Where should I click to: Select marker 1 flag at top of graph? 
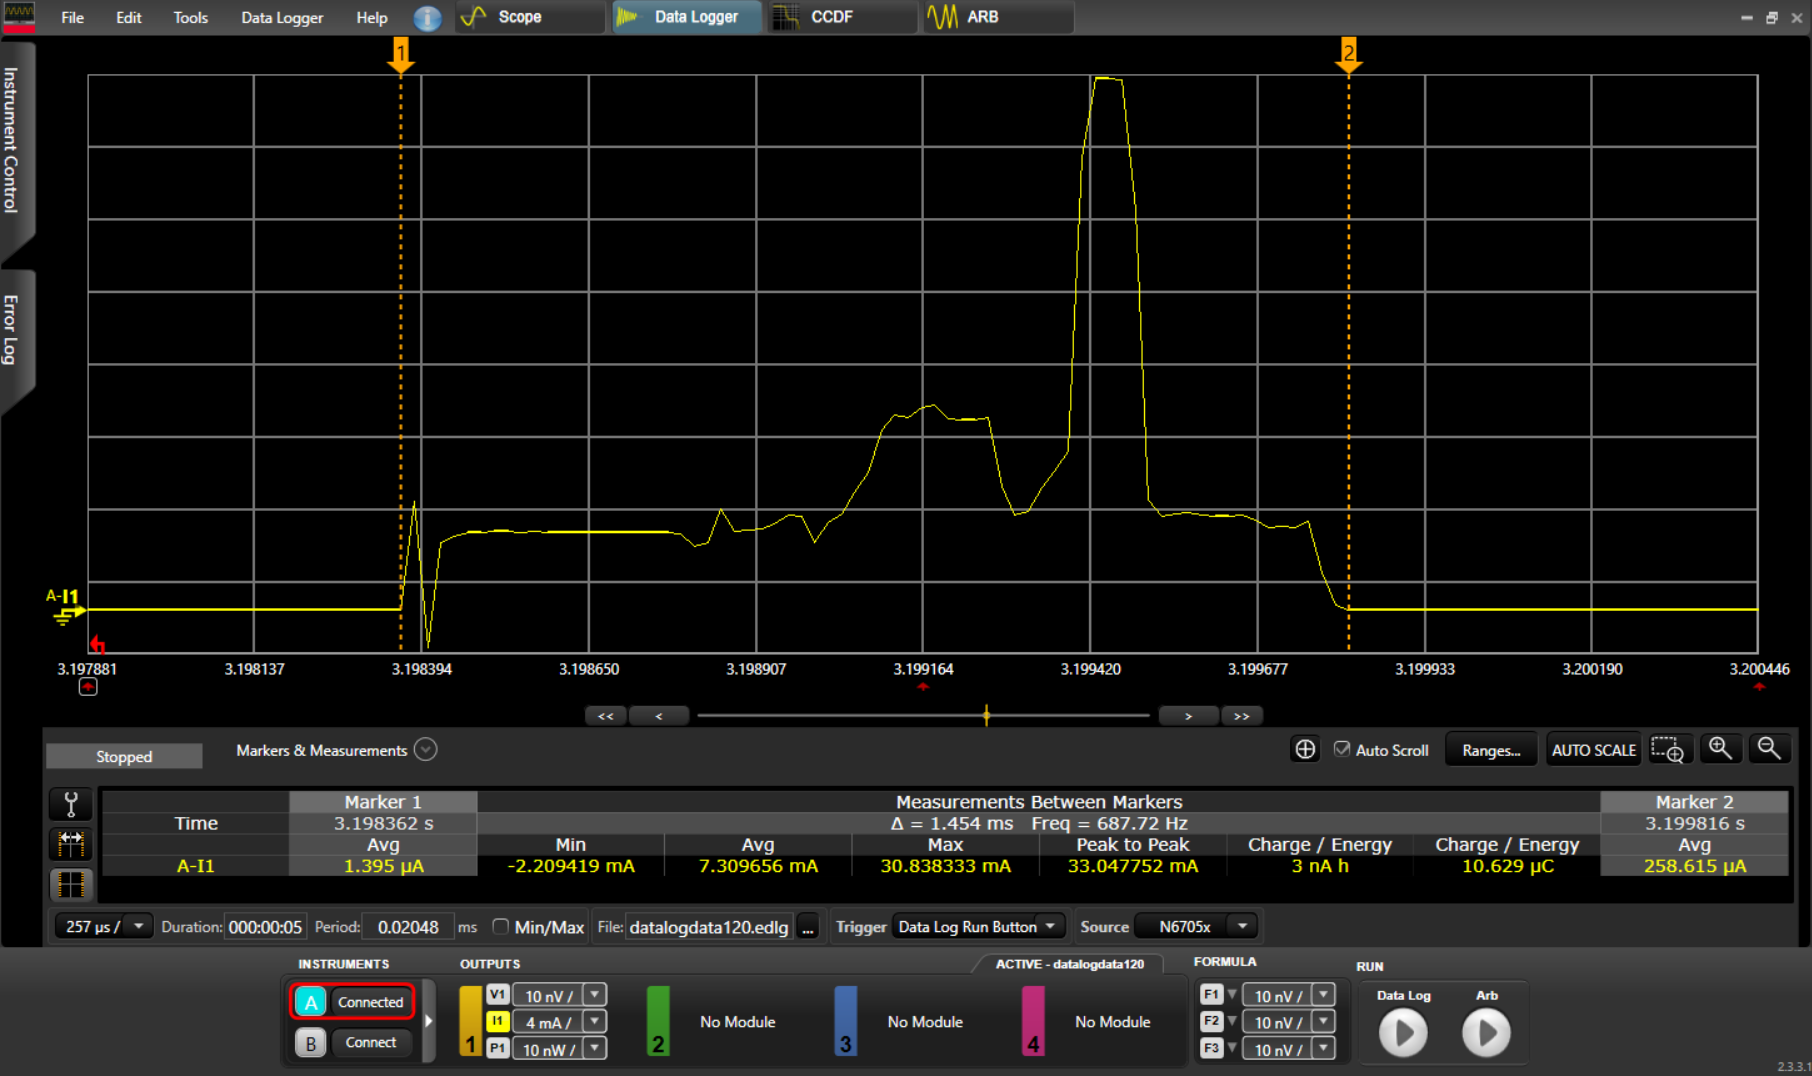coord(401,54)
